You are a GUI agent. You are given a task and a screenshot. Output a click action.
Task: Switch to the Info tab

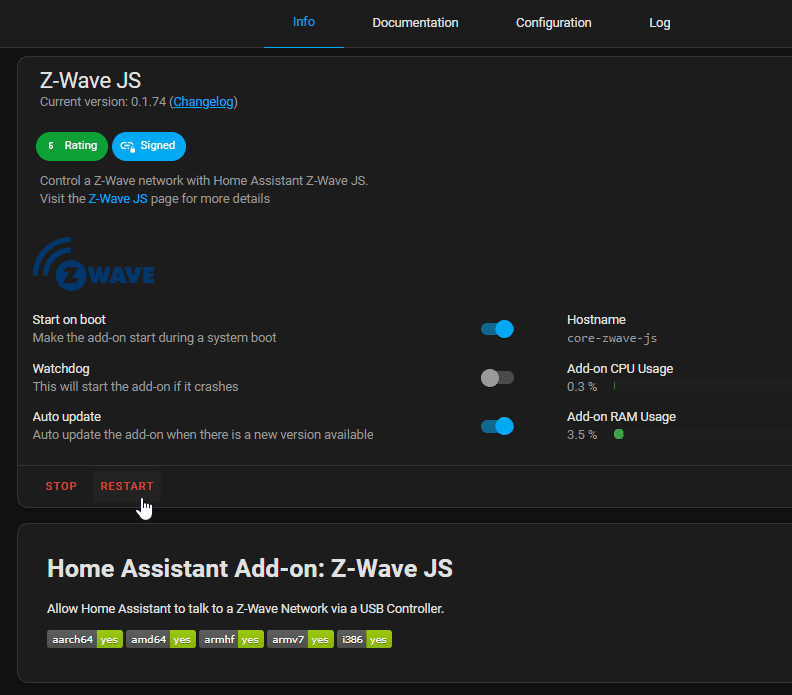[304, 23]
